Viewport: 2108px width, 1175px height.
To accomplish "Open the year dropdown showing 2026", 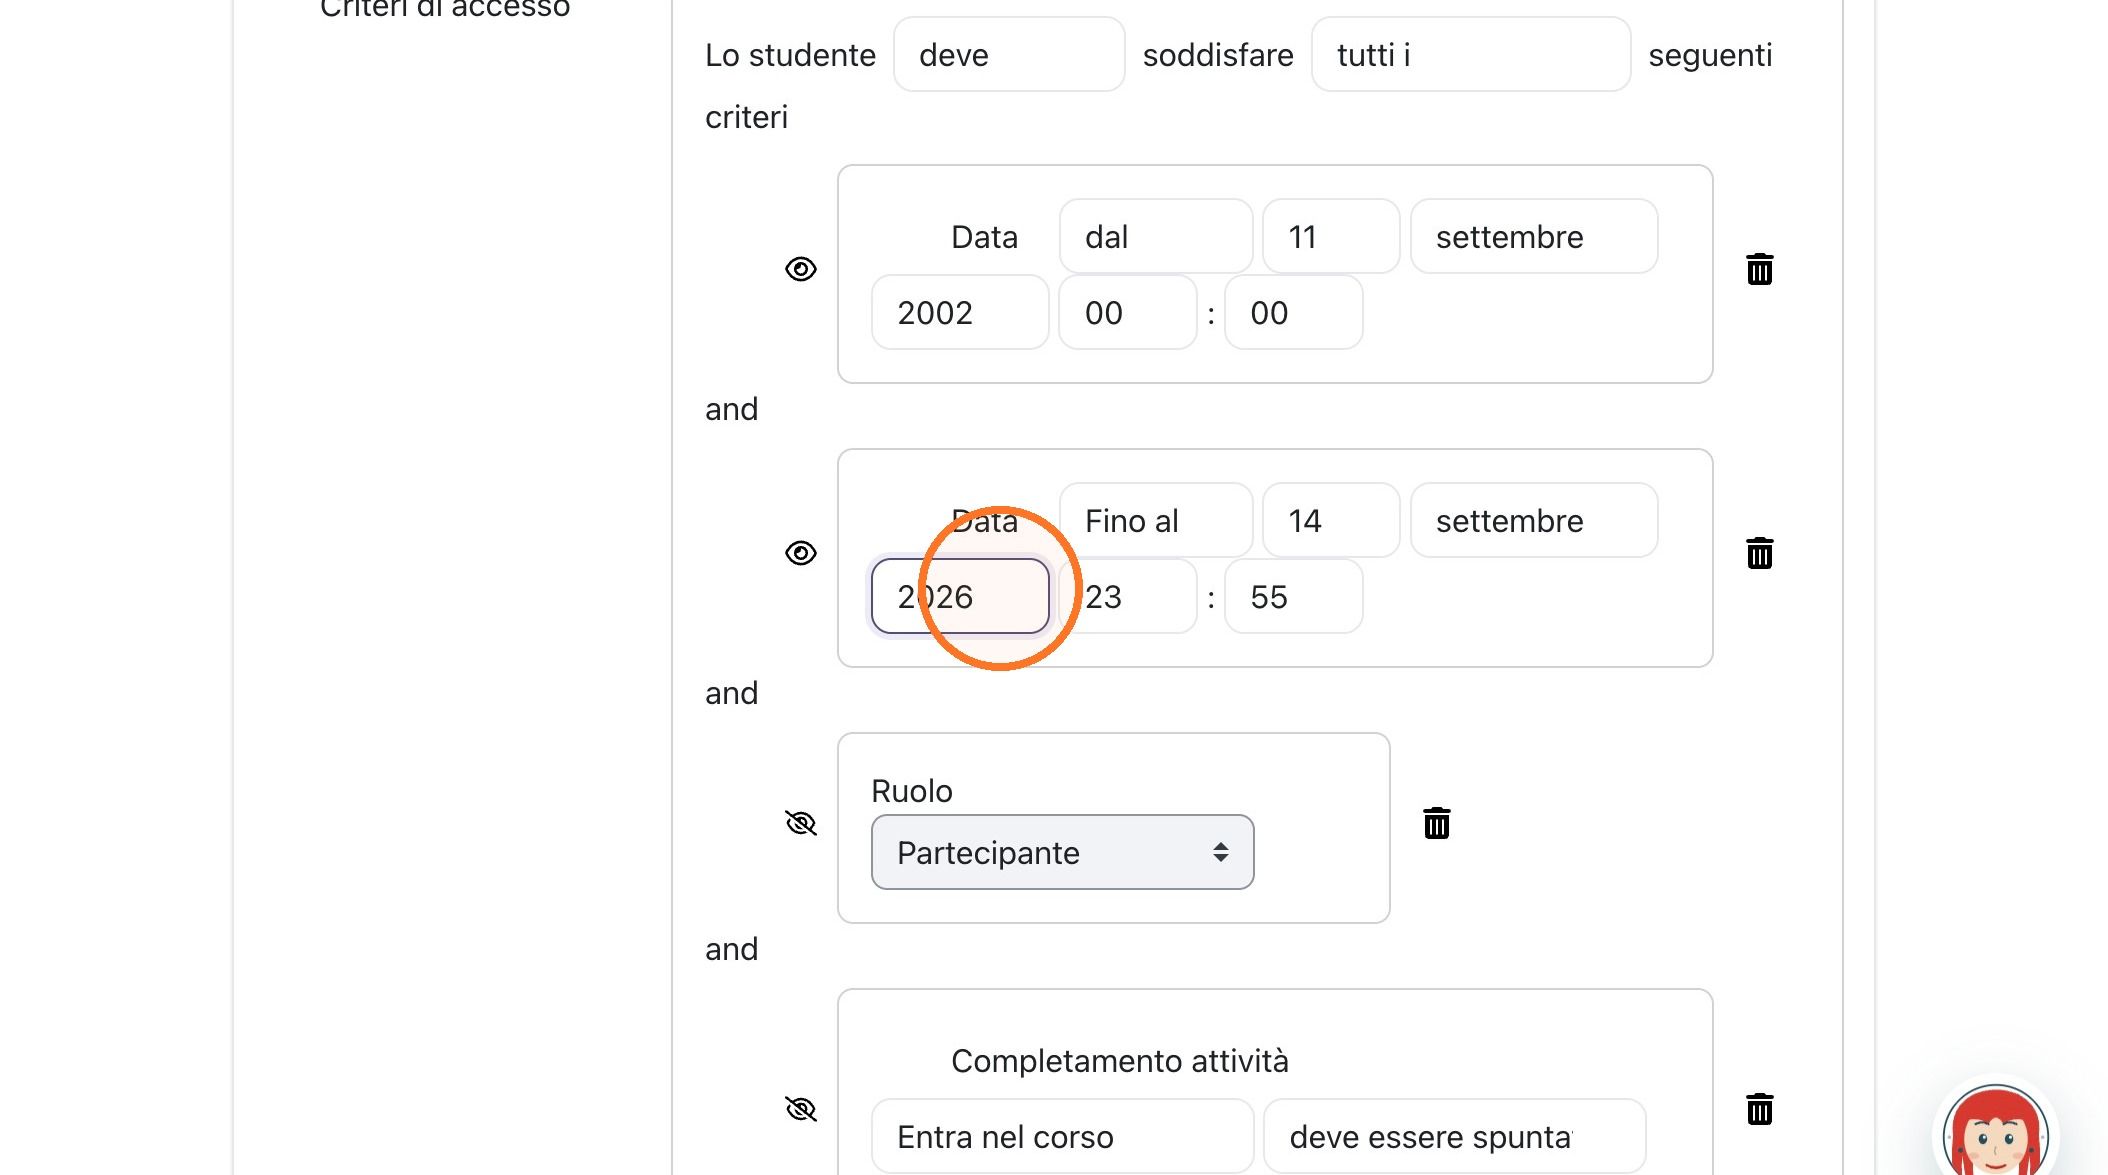I will tap(960, 596).
